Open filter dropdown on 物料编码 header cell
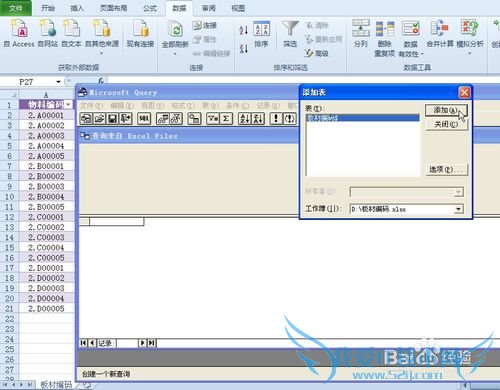500x390 pixels. click(x=68, y=105)
